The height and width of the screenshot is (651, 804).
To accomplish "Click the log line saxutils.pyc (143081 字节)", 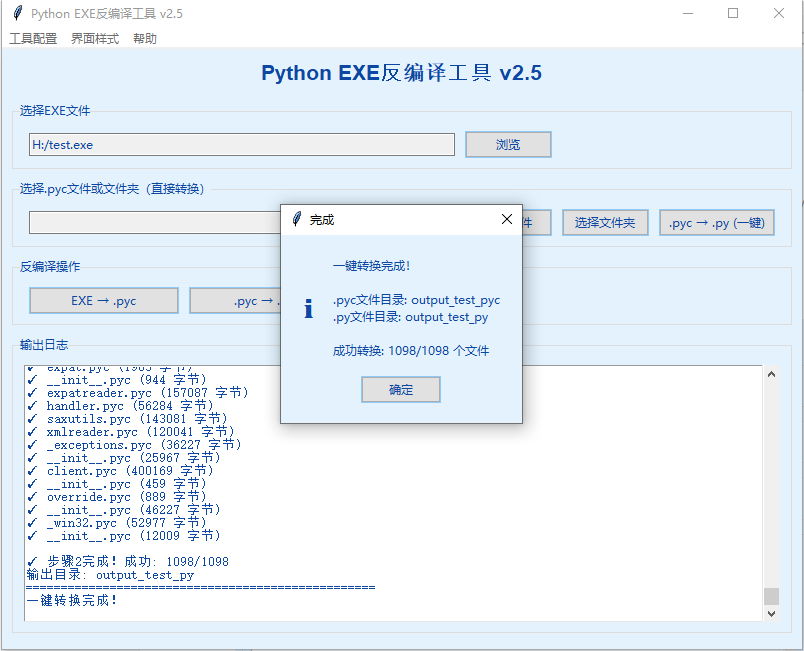I will (127, 419).
